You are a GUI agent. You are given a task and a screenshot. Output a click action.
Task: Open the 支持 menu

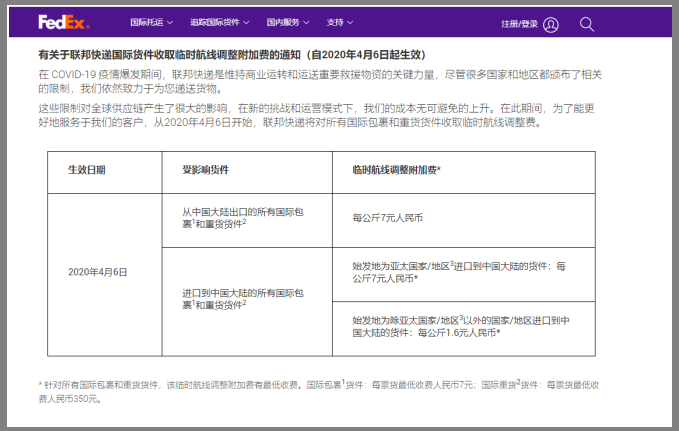335,22
